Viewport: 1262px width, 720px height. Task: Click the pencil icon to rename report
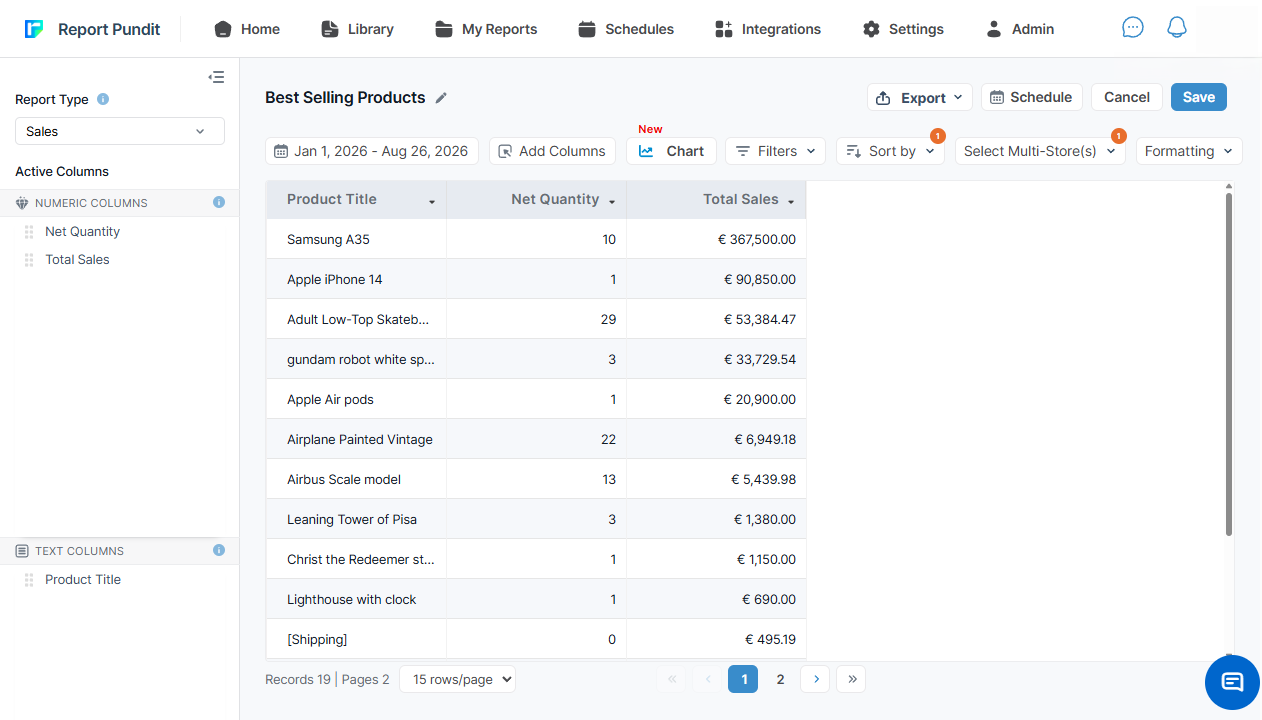point(441,98)
